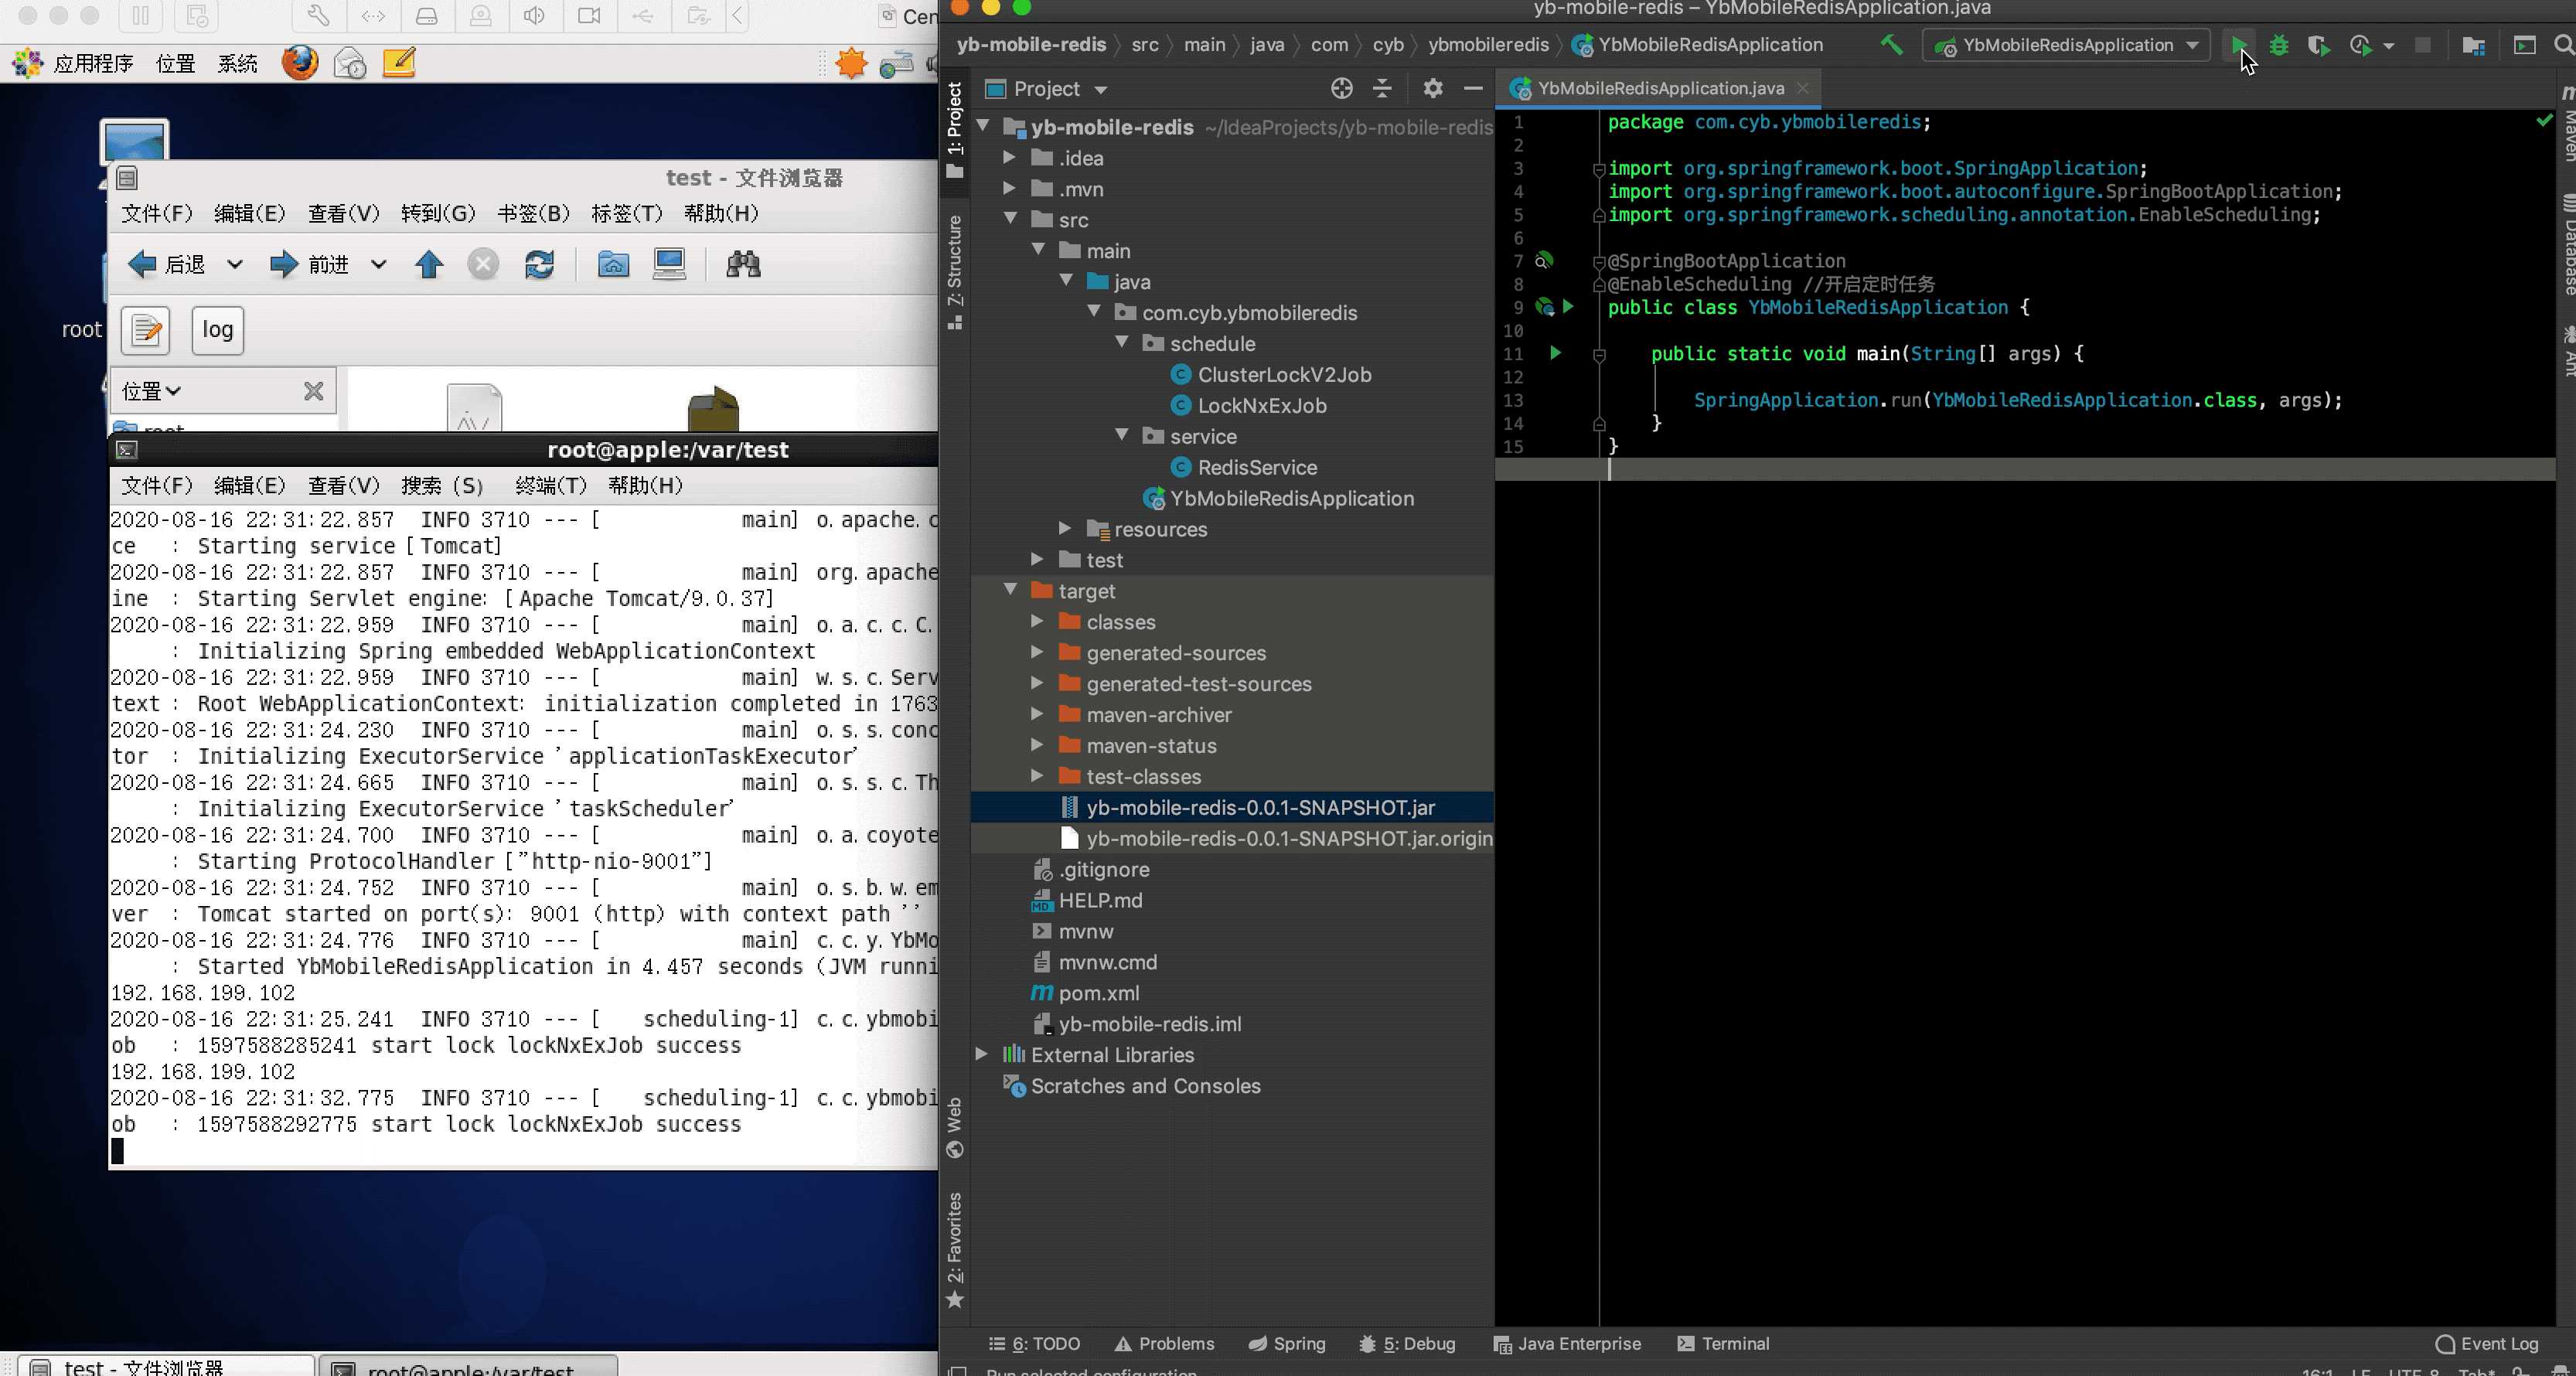Click run gutter icon beside main method
Viewport: 2576px width, 1376px height.
pyautogui.click(x=1555, y=353)
